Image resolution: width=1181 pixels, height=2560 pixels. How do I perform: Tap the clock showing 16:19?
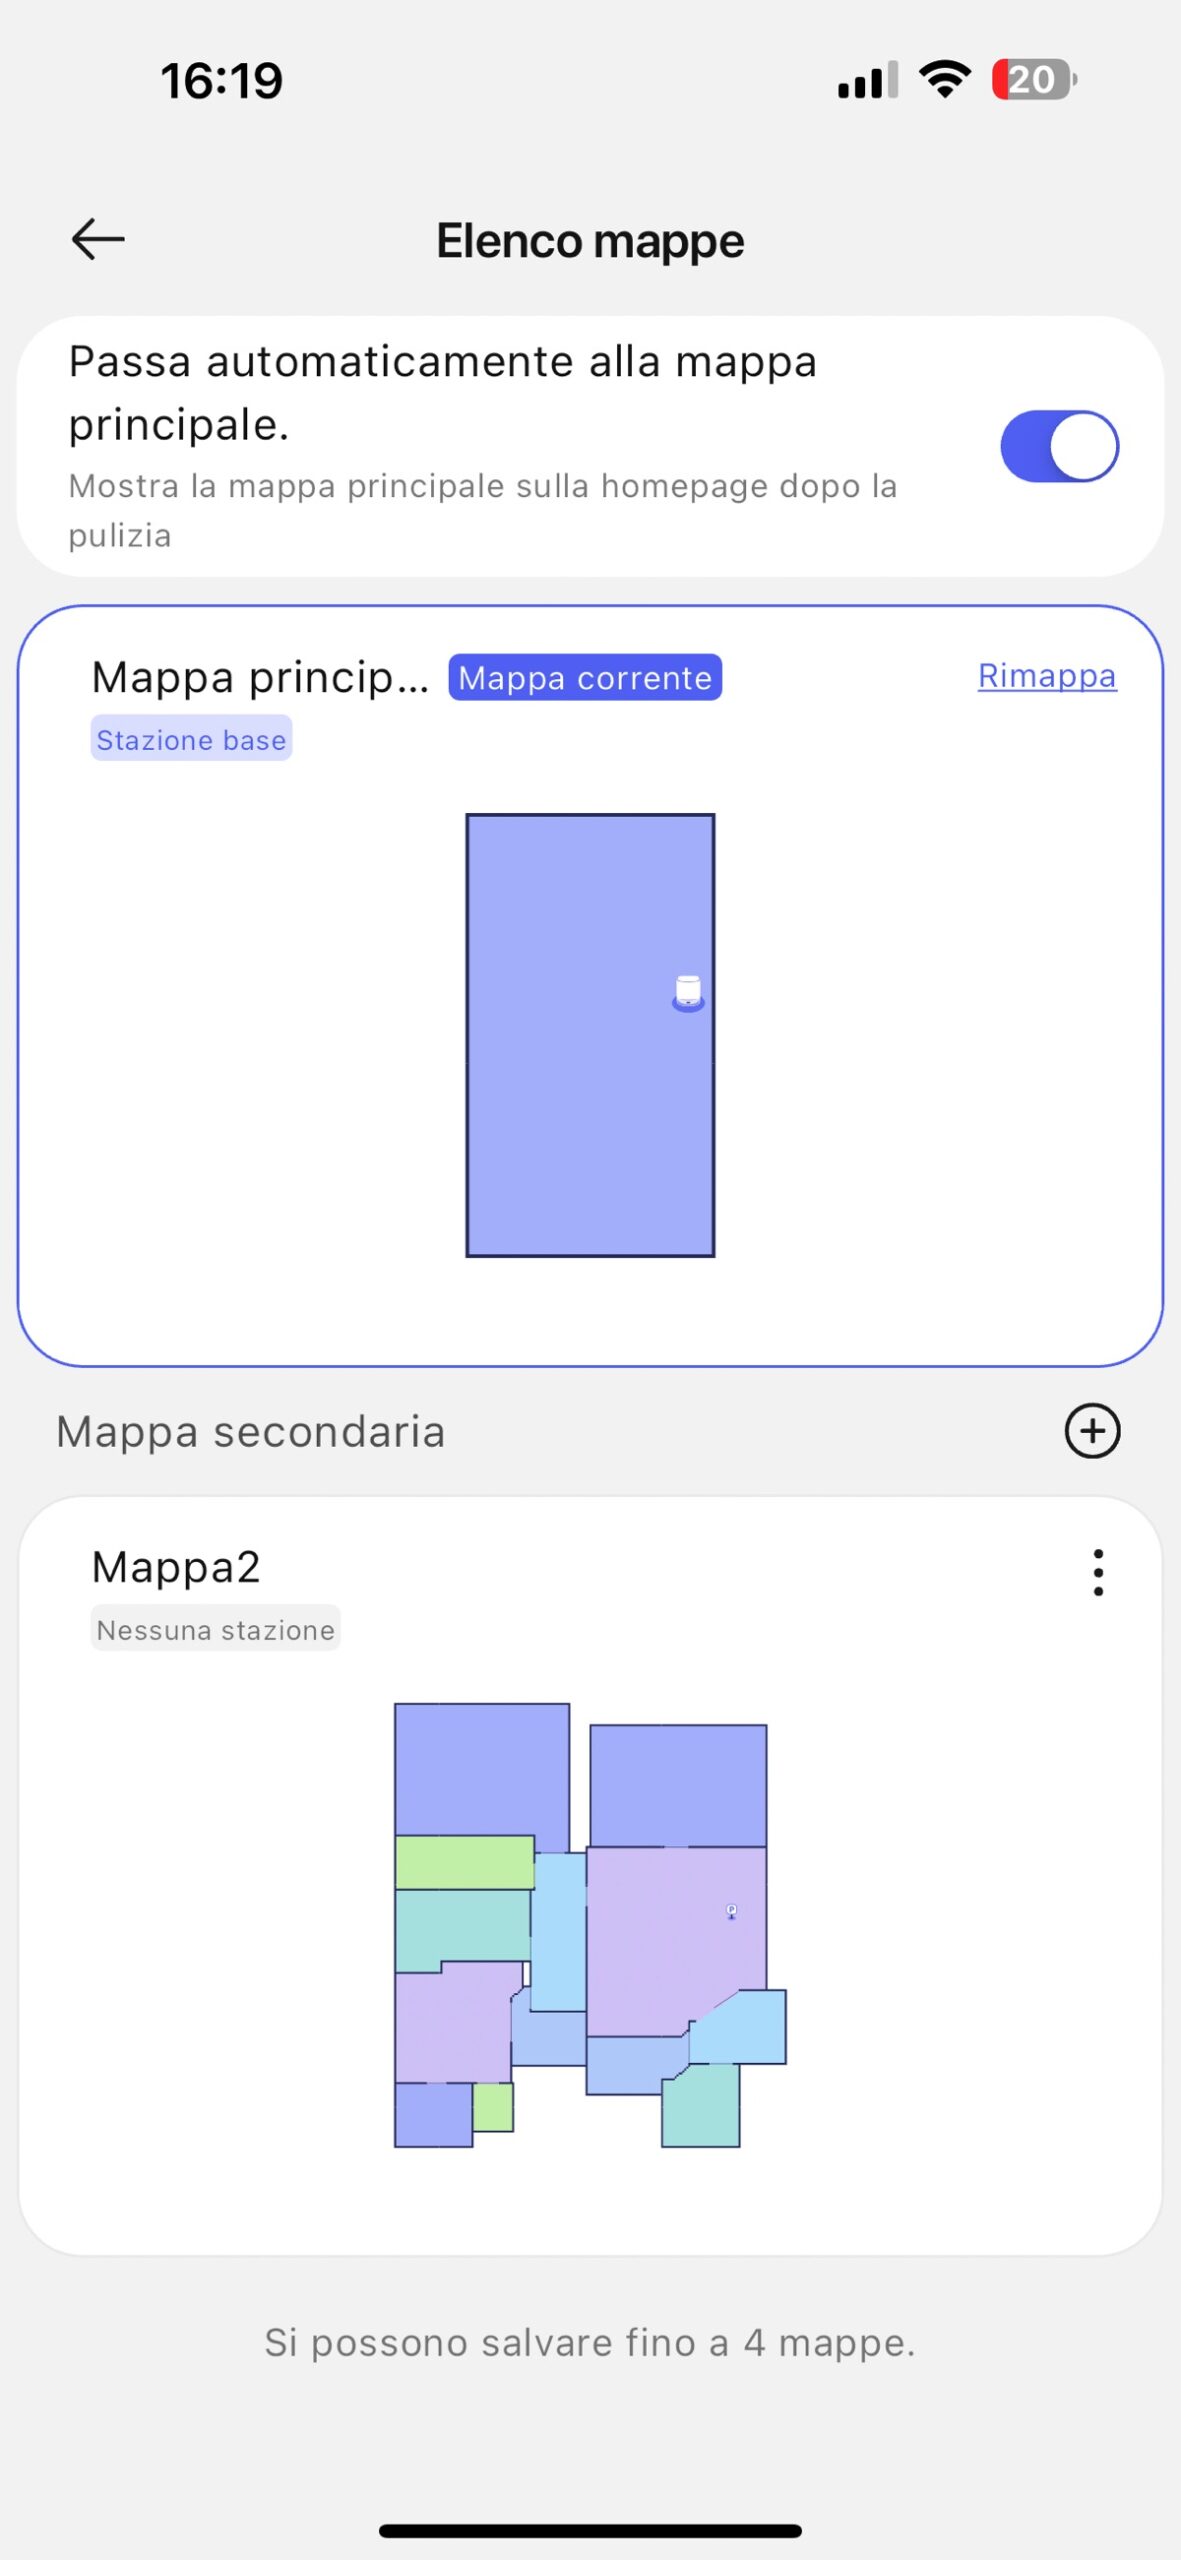pyautogui.click(x=222, y=80)
